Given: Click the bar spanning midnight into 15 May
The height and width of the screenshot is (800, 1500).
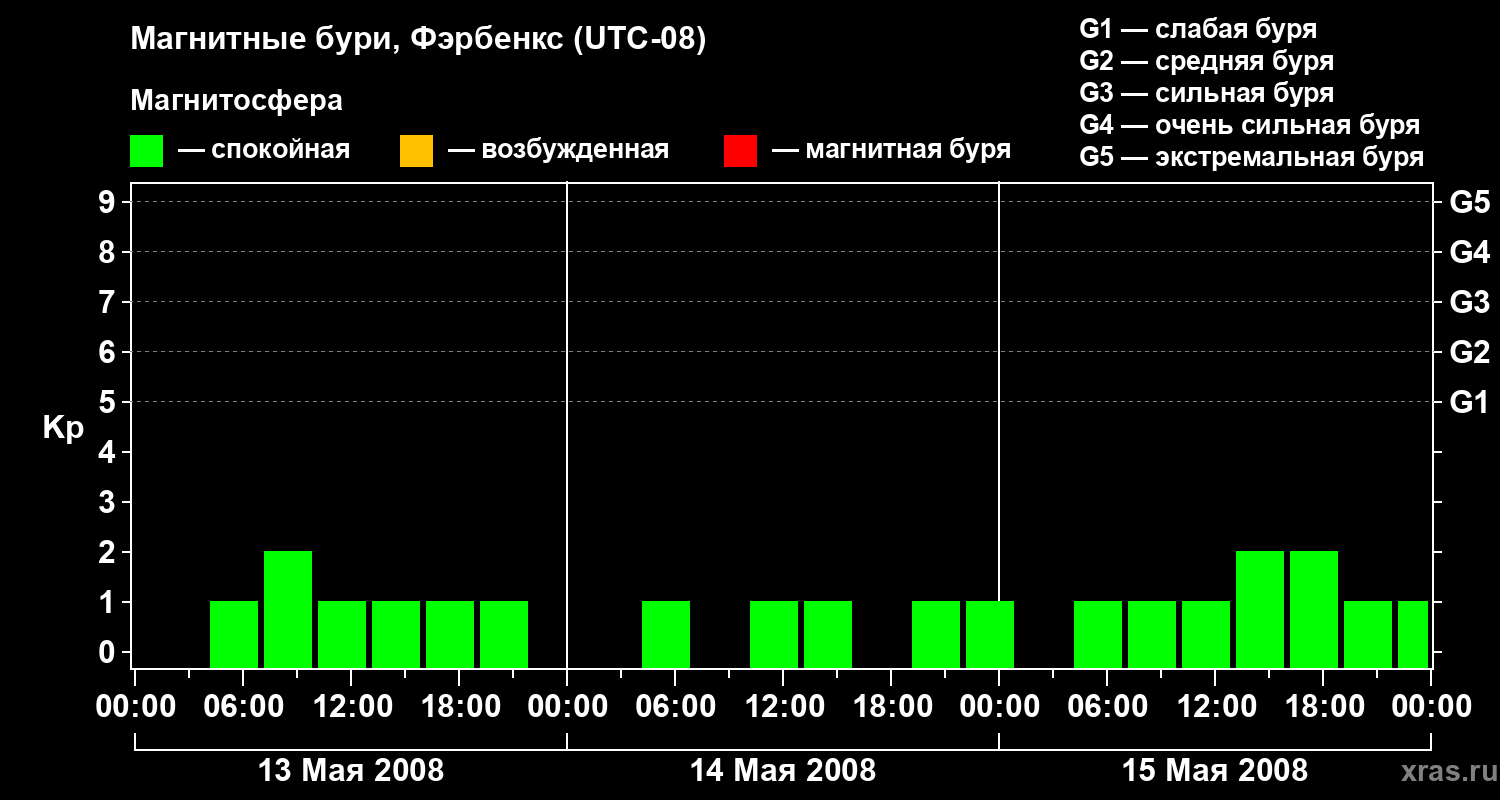Looking at the screenshot, I should coord(990,634).
